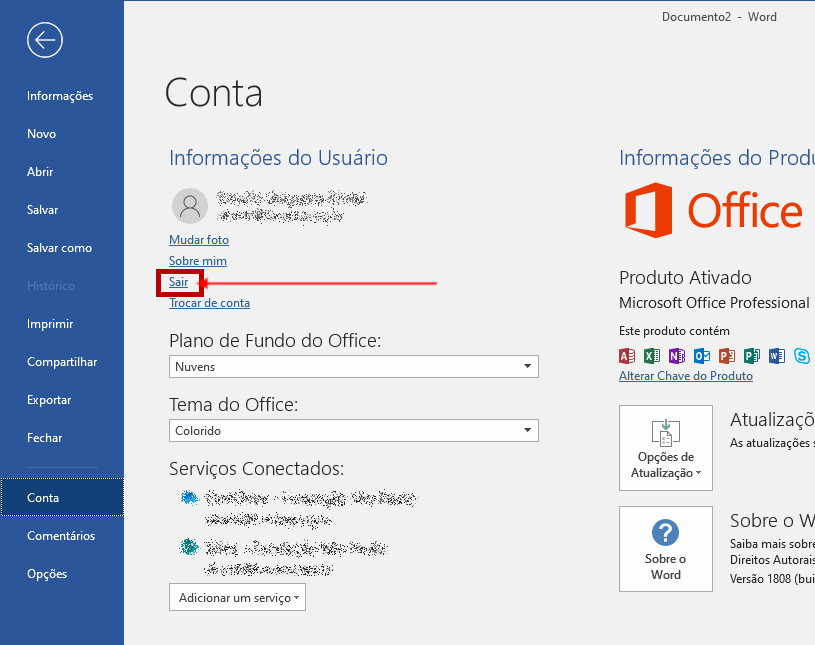Click the Publisher app icon

tap(752, 356)
